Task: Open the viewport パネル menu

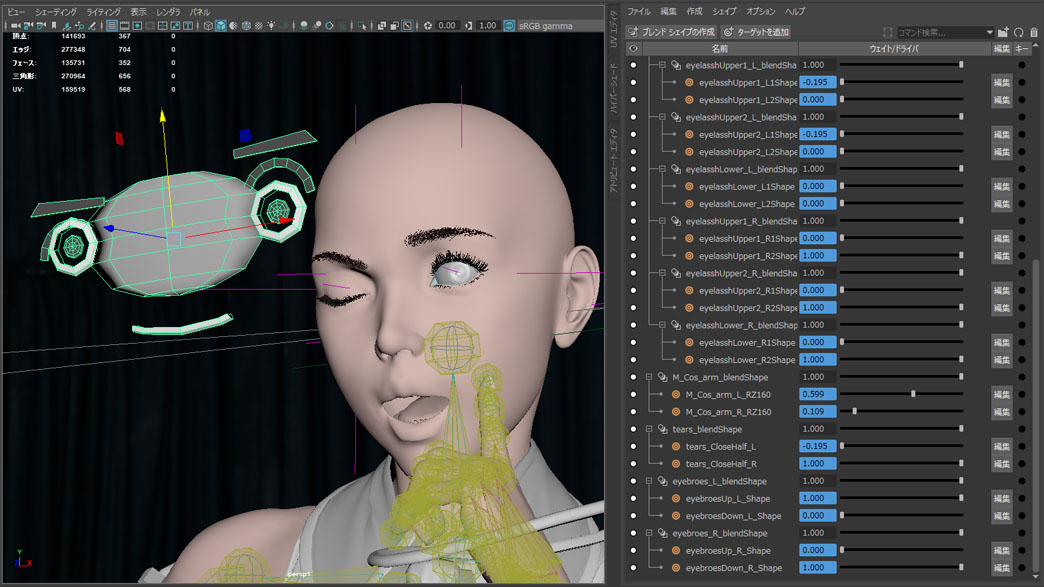Action: tap(200, 12)
